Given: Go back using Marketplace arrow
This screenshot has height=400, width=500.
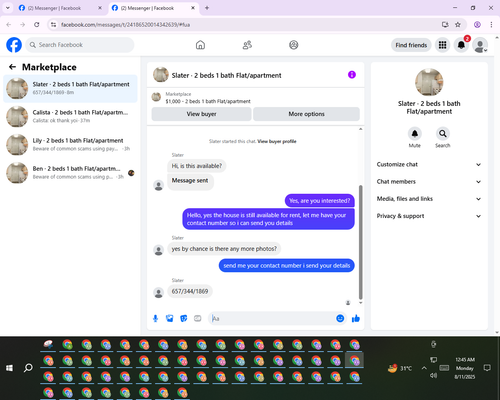Looking at the screenshot, I should tap(12, 67).
